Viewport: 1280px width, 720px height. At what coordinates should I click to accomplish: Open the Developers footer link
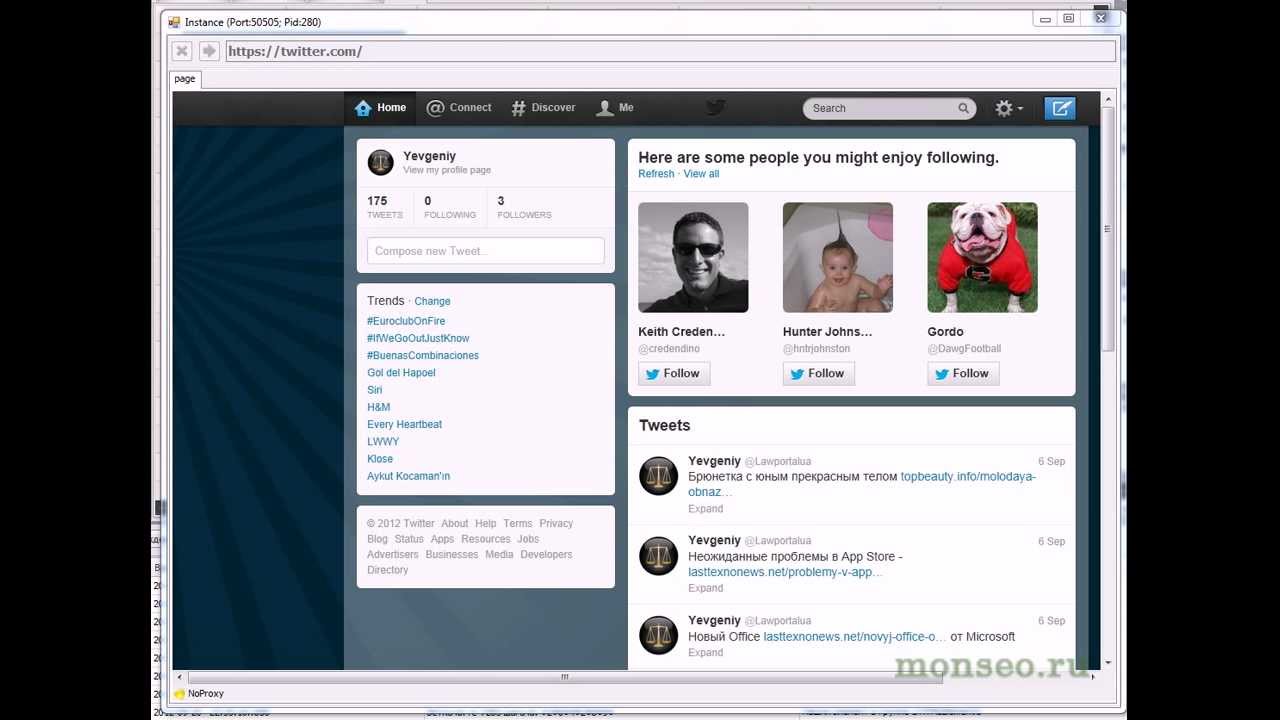546,554
